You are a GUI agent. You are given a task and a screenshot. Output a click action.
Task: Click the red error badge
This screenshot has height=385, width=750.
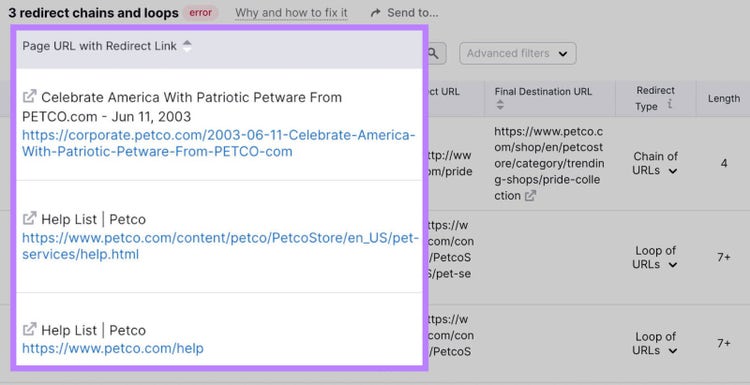(x=200, y=13)
